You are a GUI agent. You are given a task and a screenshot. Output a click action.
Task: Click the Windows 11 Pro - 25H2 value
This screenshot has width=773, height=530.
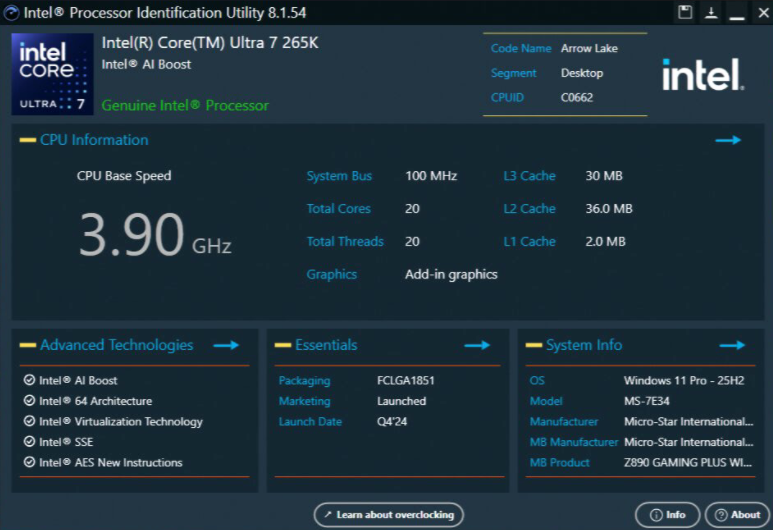684,381
